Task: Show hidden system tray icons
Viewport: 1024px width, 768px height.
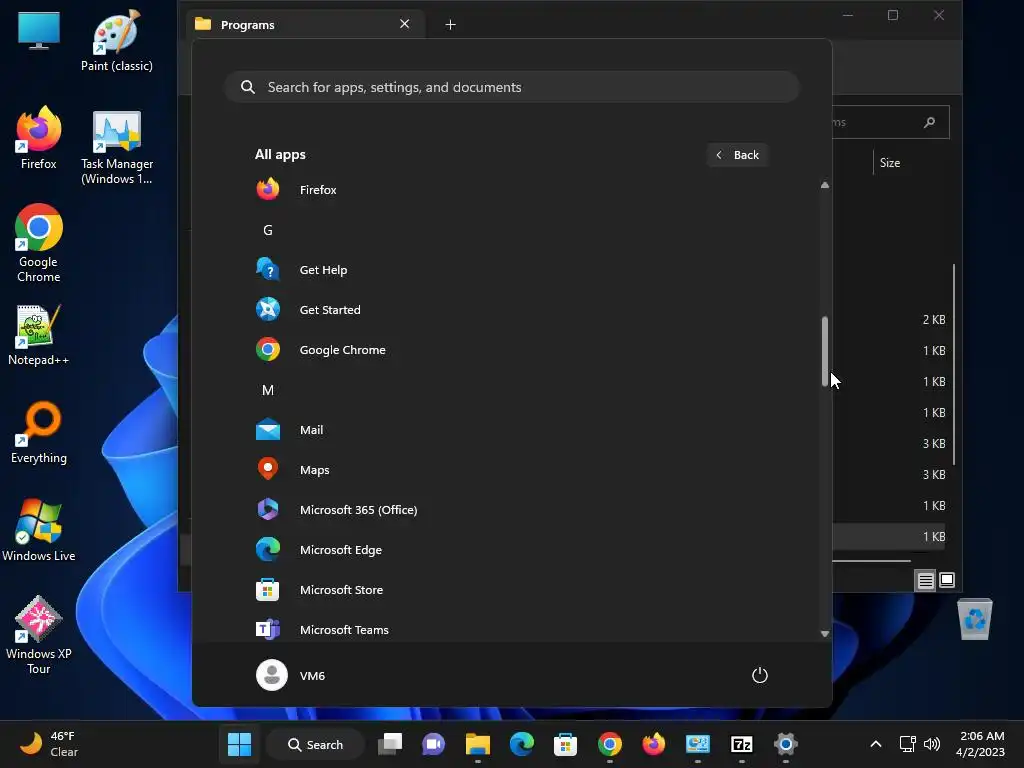Action: (x=876, y=744)
